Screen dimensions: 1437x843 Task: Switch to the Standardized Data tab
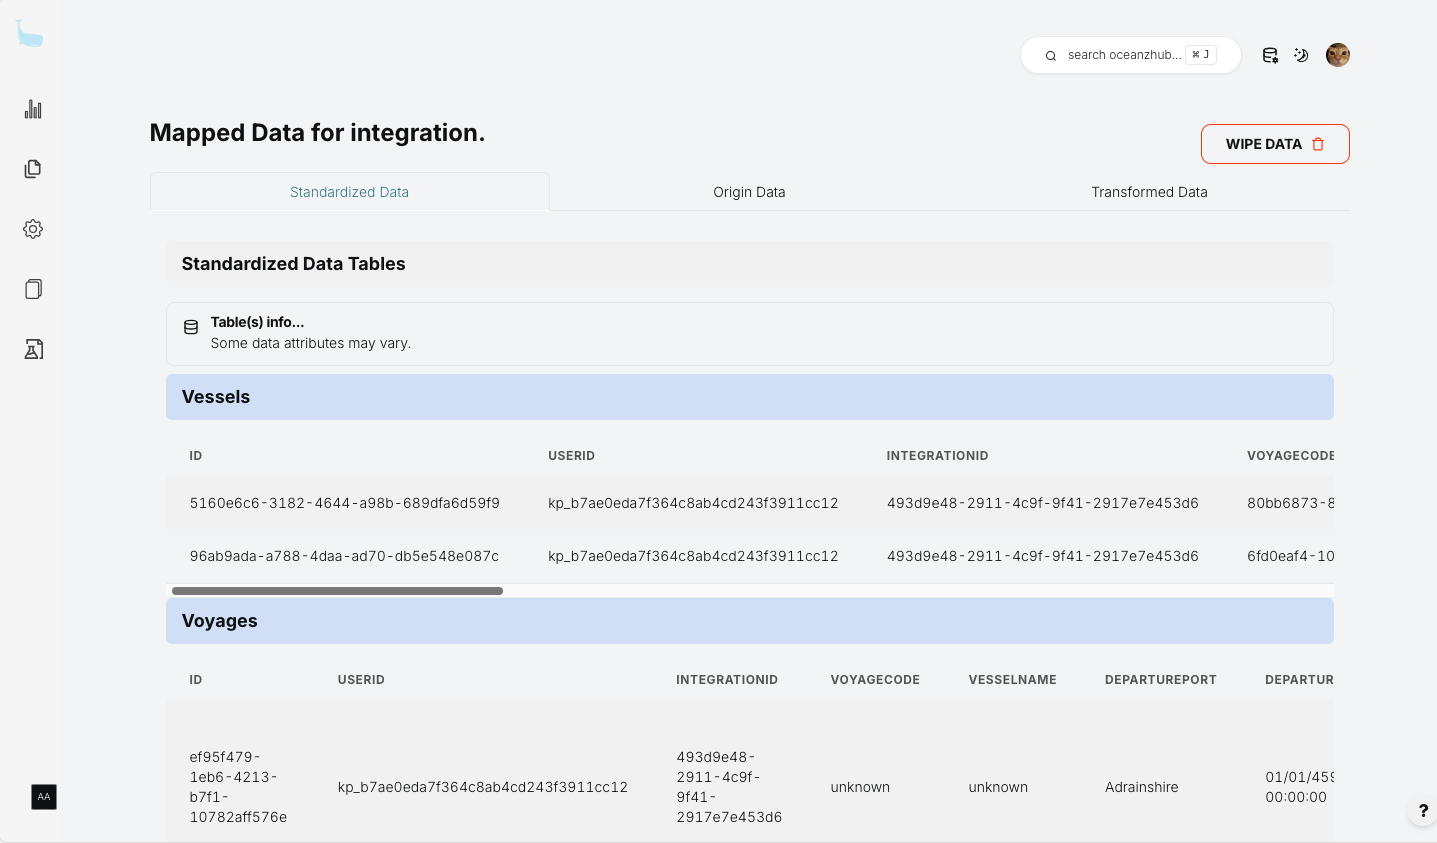click(349, 192)
